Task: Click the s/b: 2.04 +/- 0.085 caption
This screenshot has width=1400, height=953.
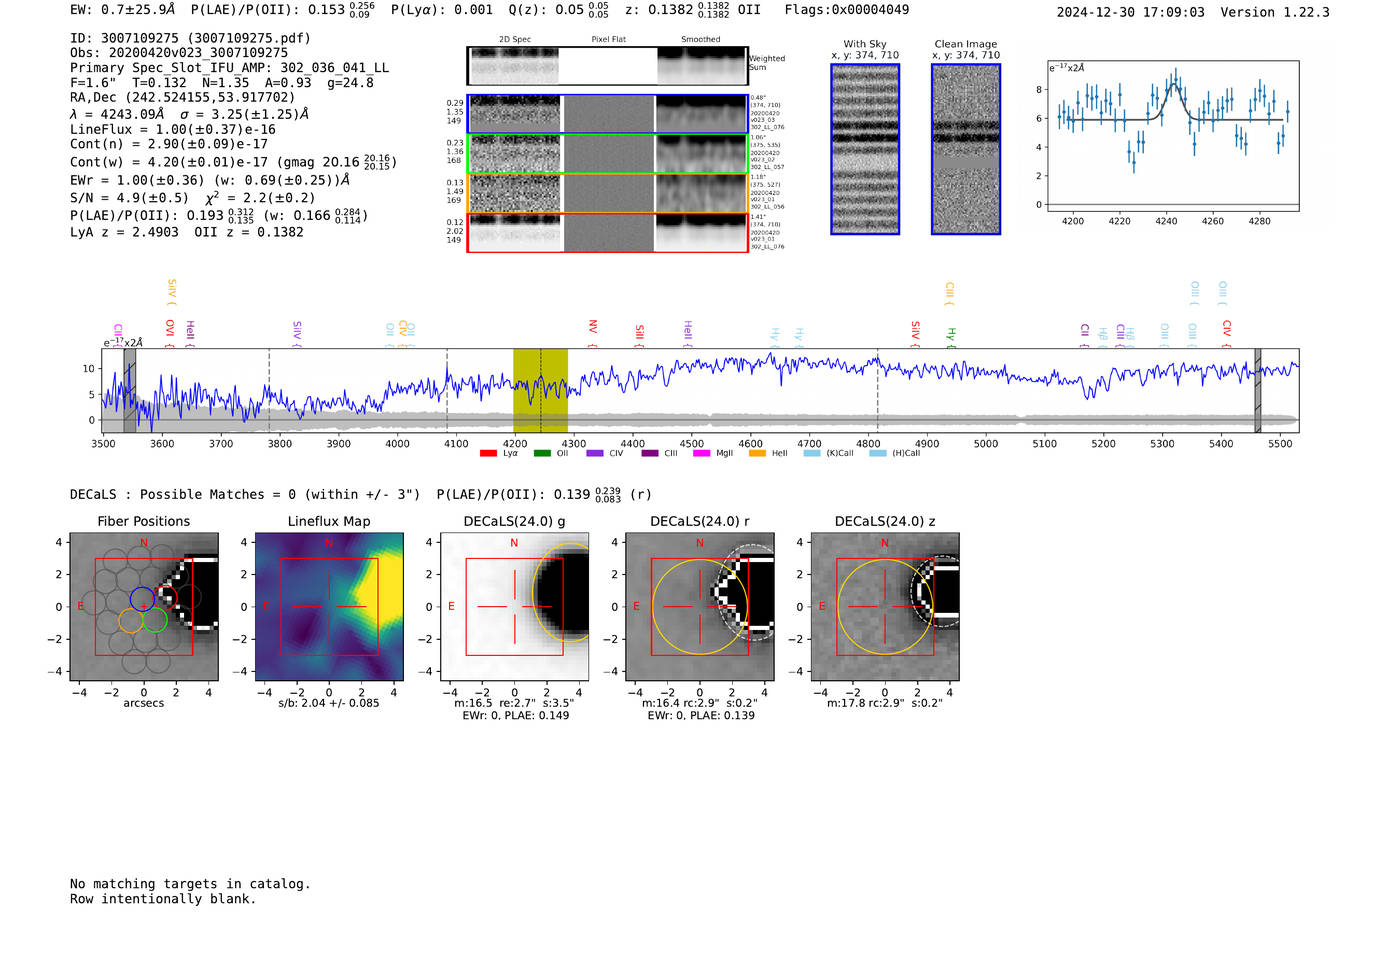Action: click(x=329, y=703)
